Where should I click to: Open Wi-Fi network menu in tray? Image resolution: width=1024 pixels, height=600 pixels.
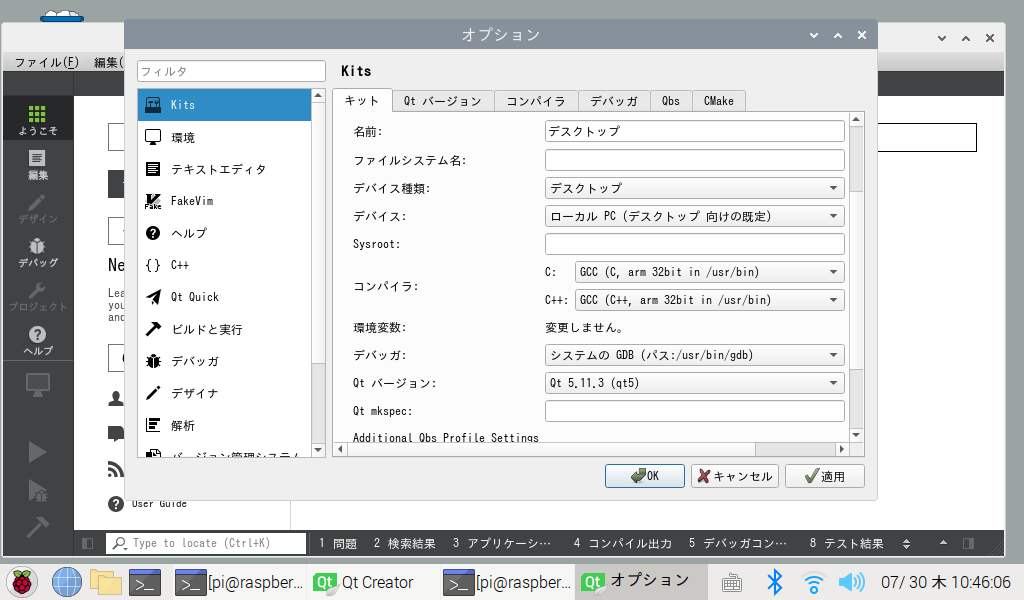813,582
